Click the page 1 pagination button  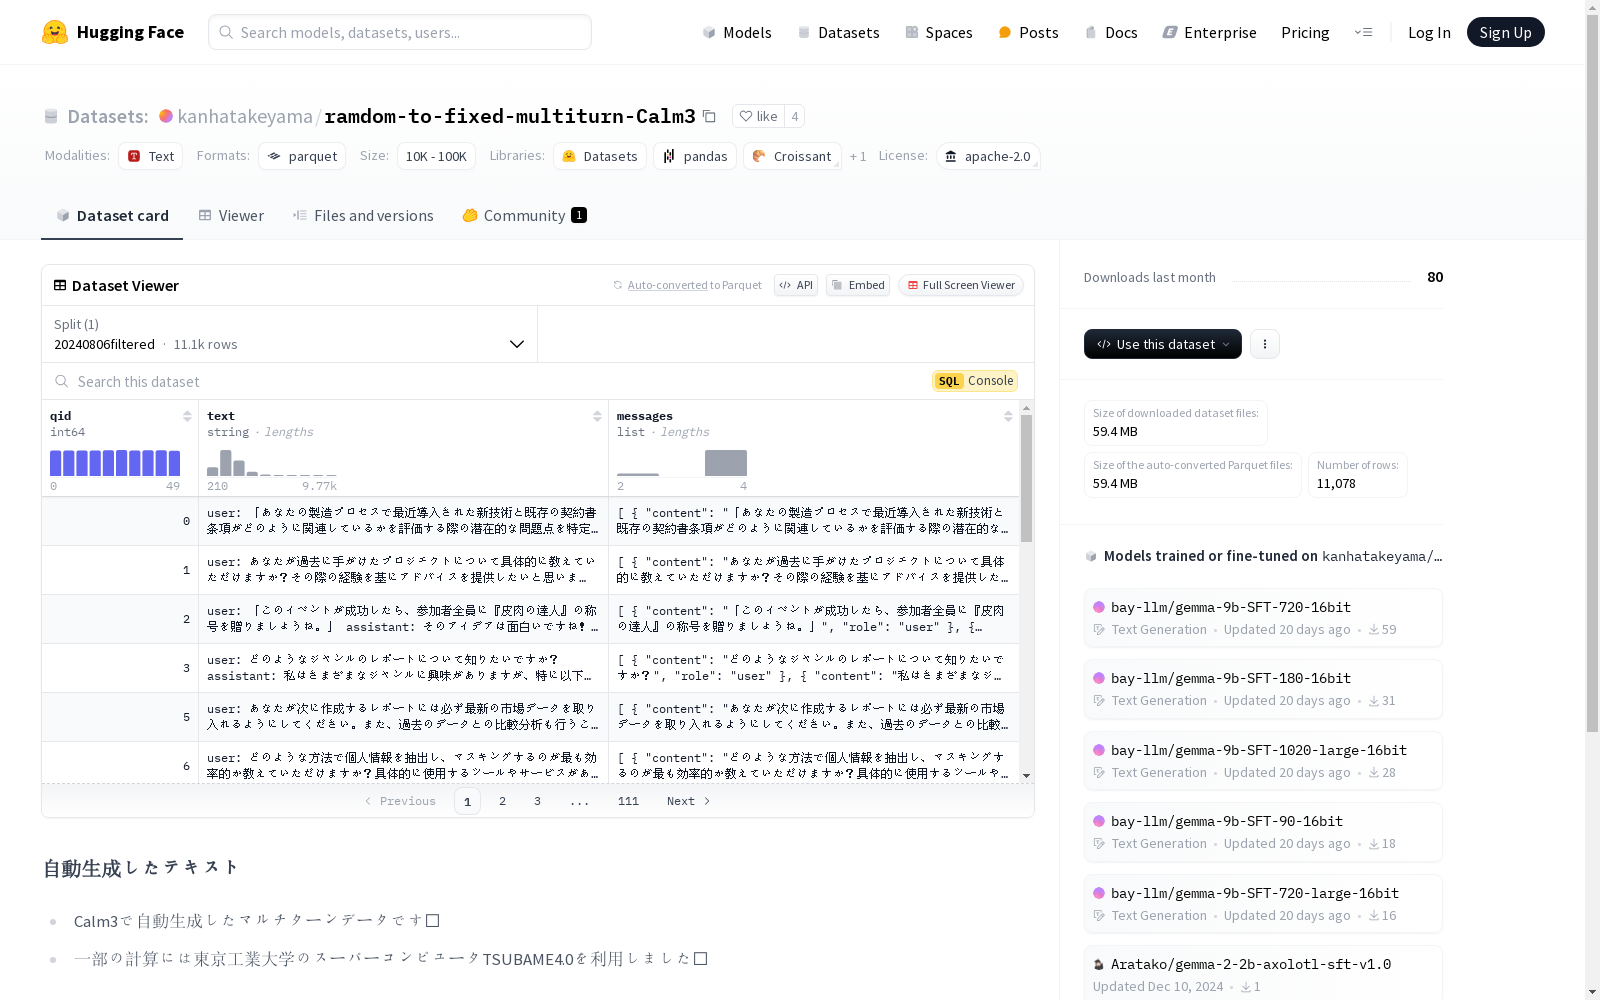(x=467, y=801)
